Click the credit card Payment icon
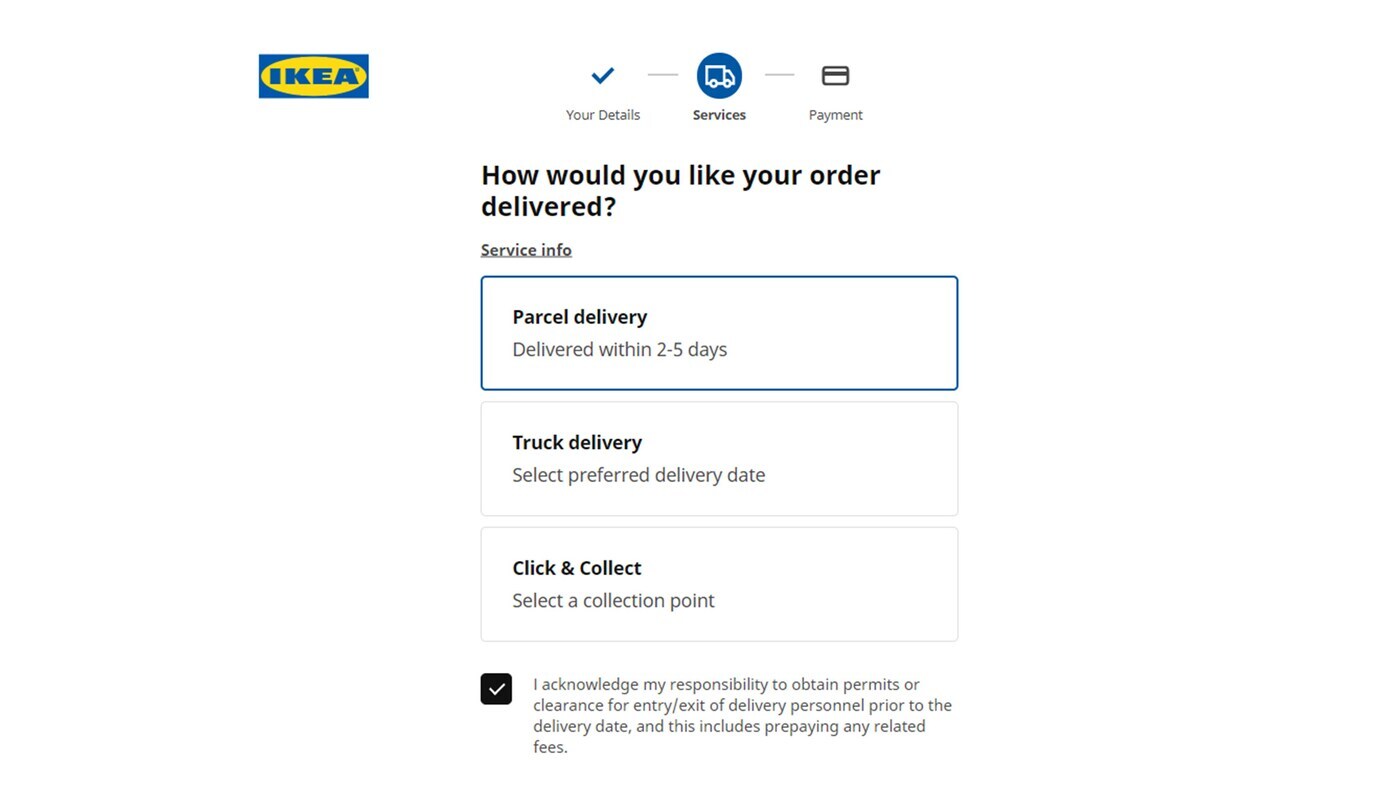The image size is (1400, 788). 835,74
